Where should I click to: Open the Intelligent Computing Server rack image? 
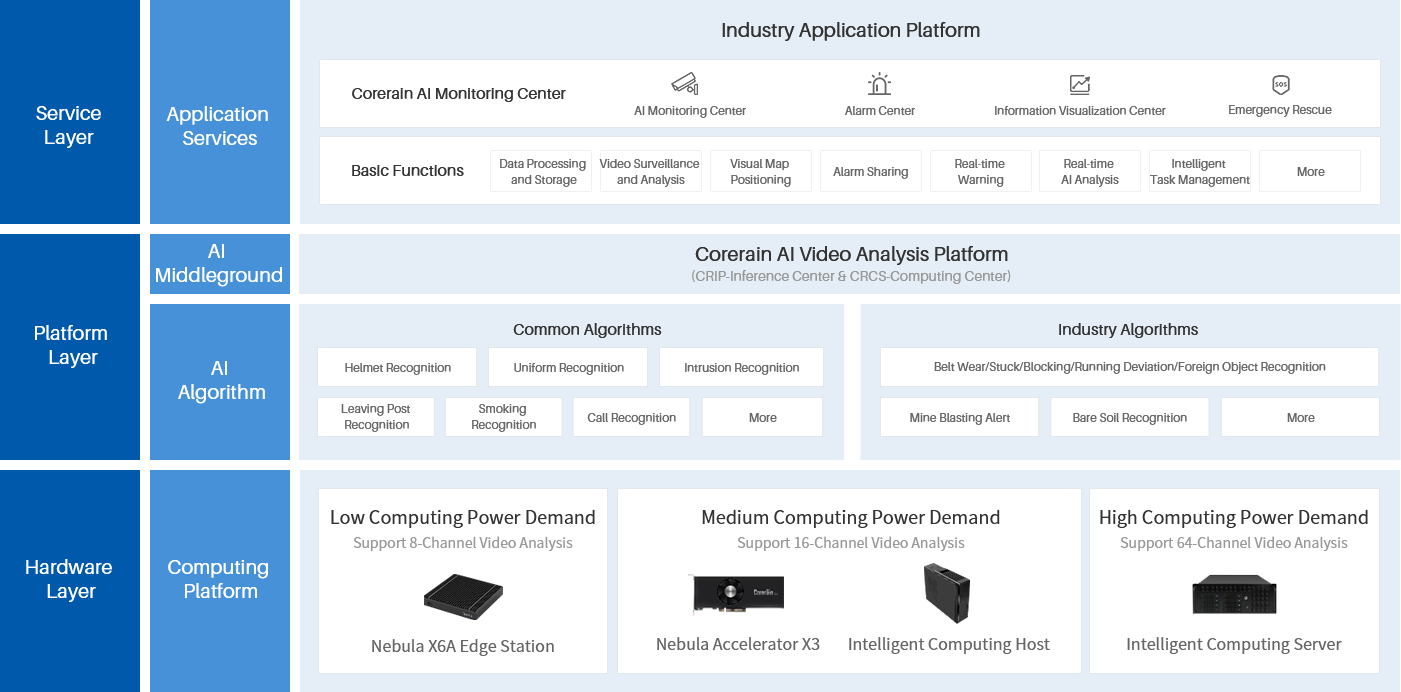1234,594
